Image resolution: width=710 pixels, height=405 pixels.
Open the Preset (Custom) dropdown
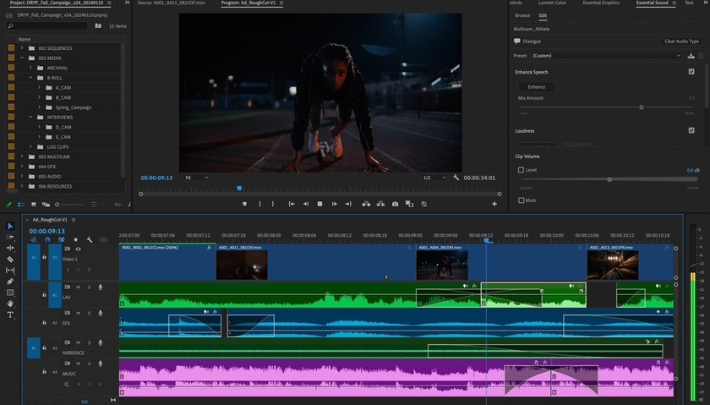[605, 56]
